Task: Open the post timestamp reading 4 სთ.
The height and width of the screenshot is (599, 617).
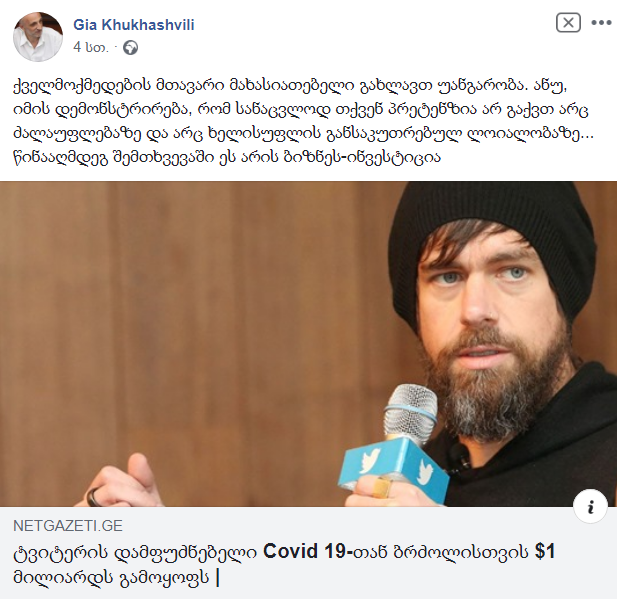Action: 91,47
